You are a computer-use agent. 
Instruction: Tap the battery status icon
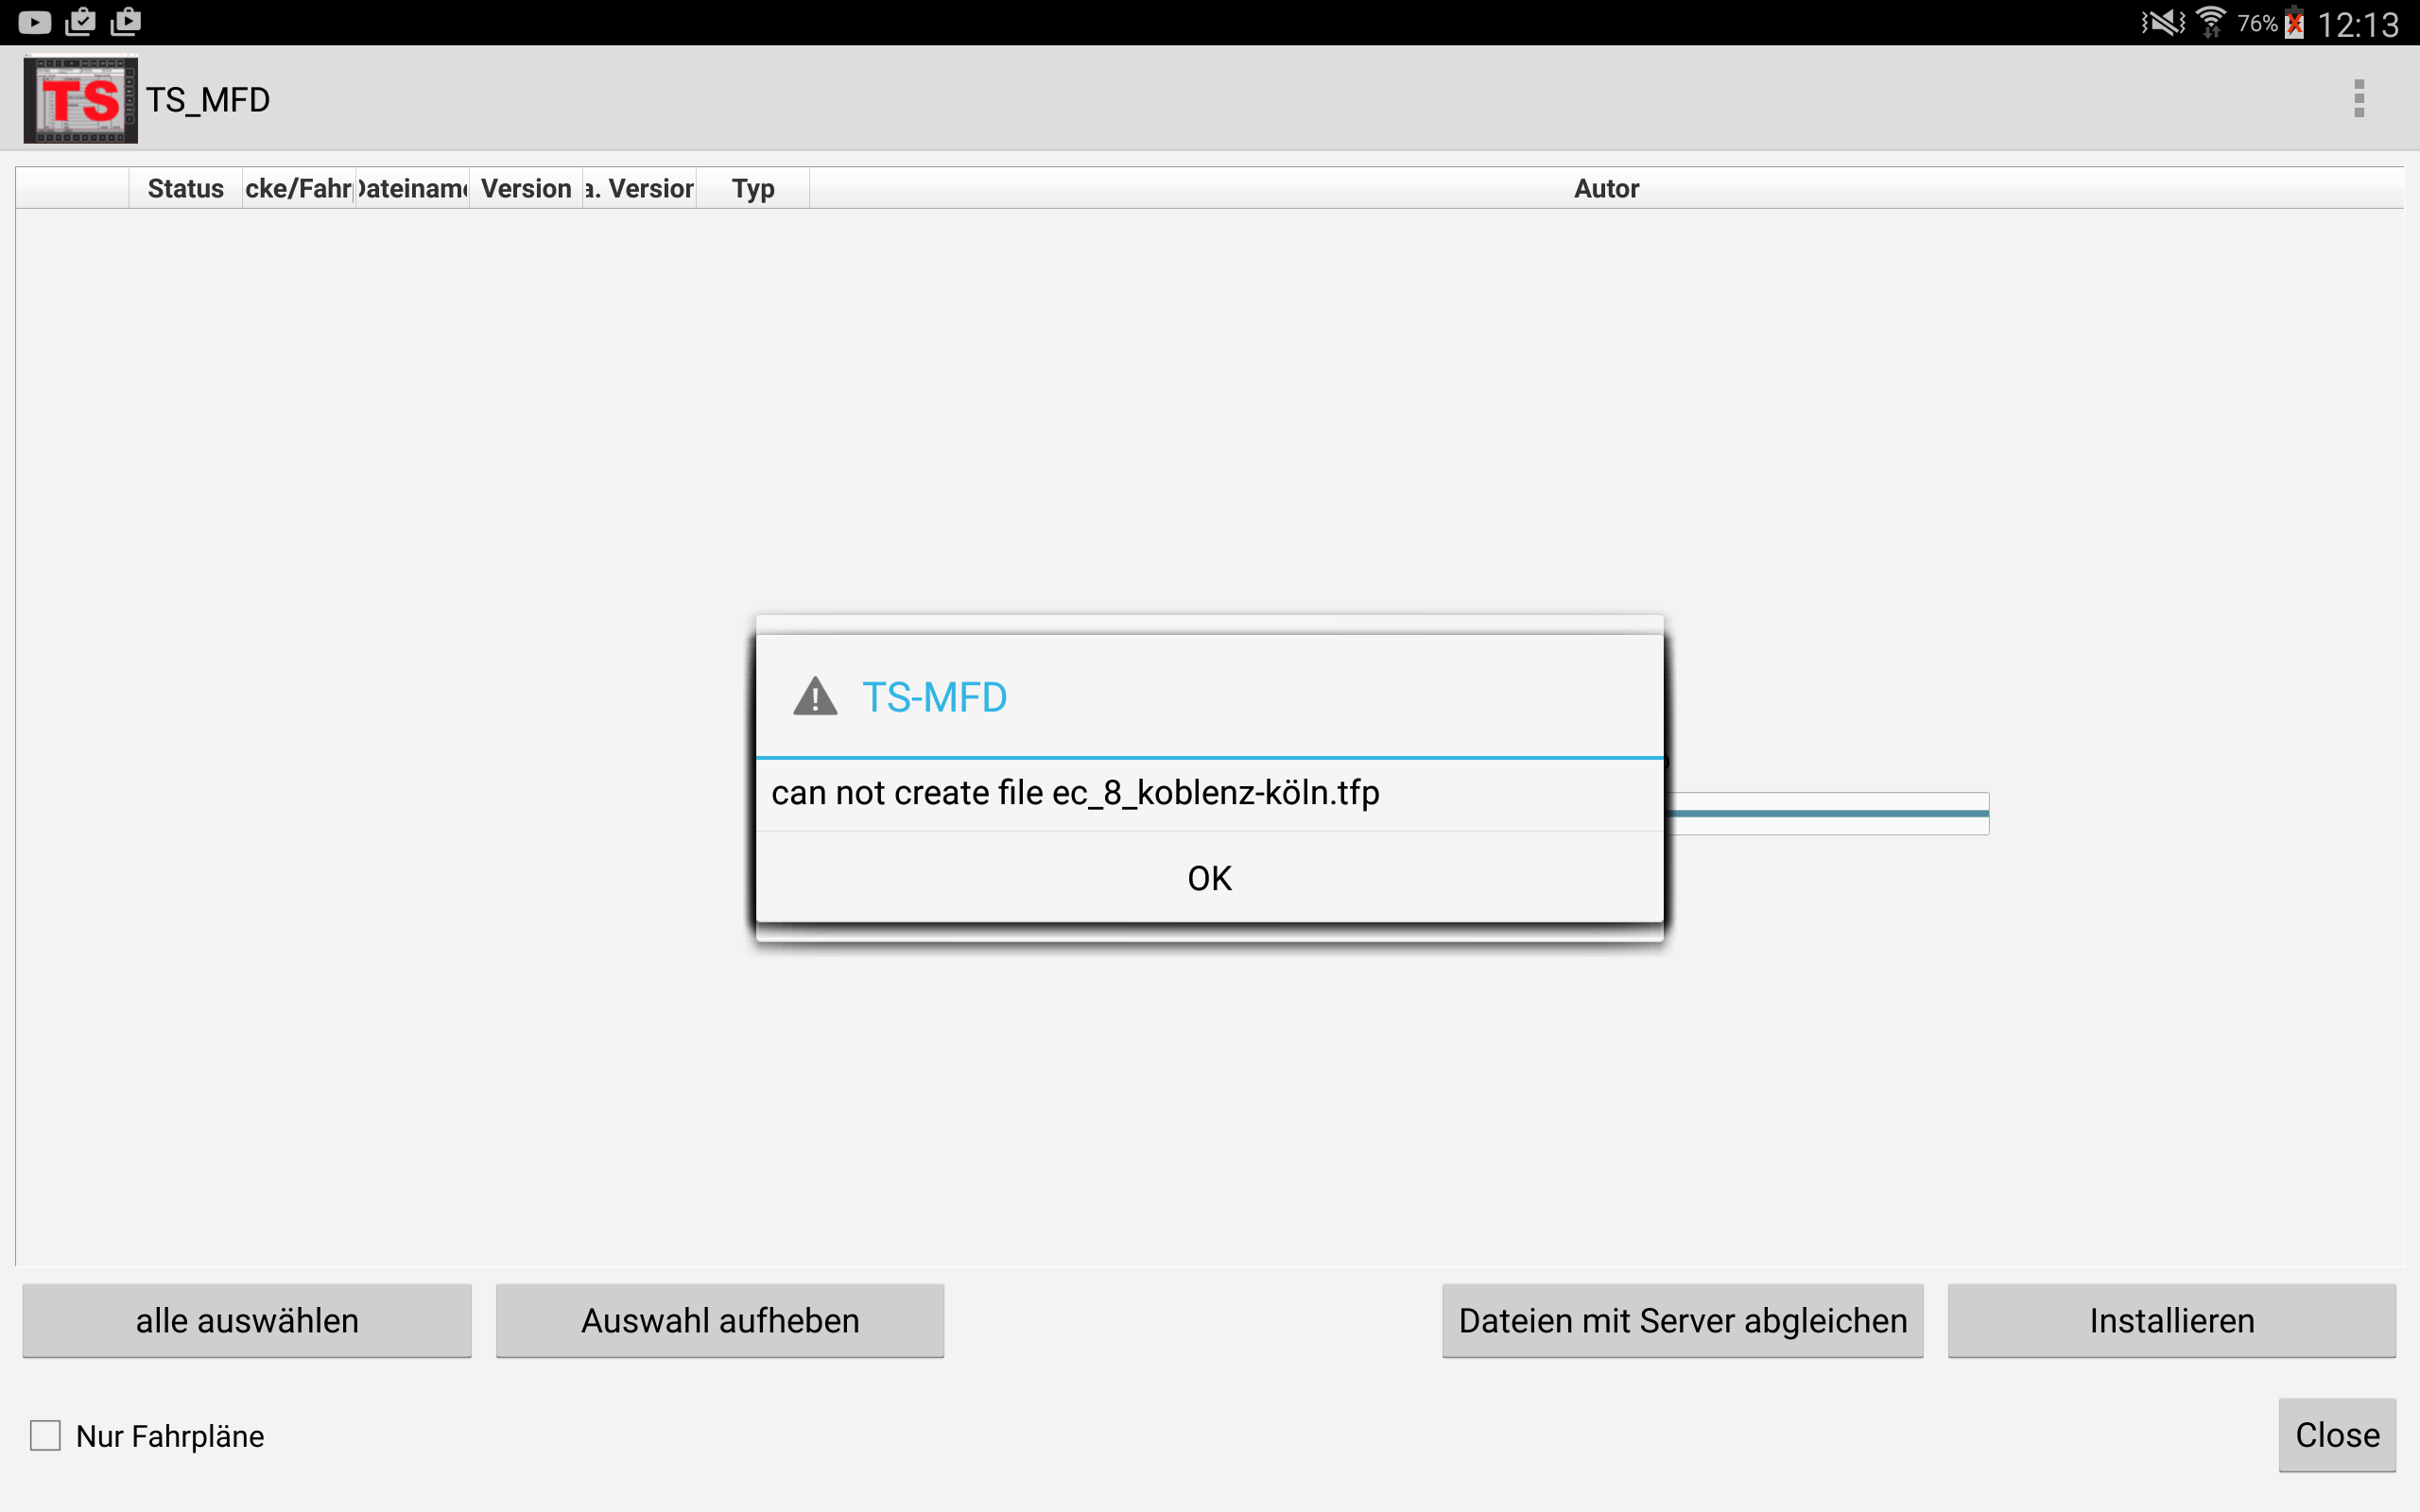tap(2294, 23)
